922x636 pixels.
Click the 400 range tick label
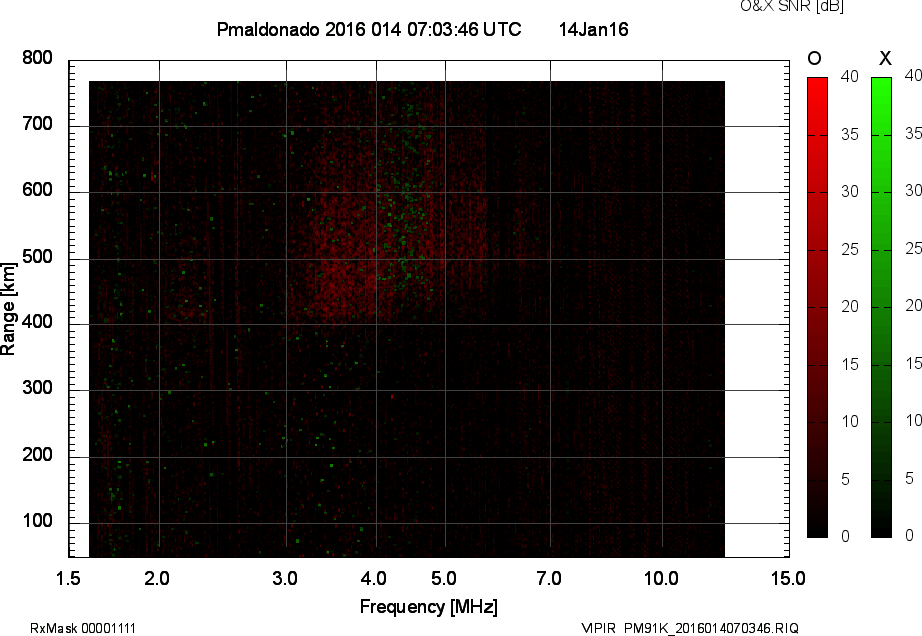point(37,322)
